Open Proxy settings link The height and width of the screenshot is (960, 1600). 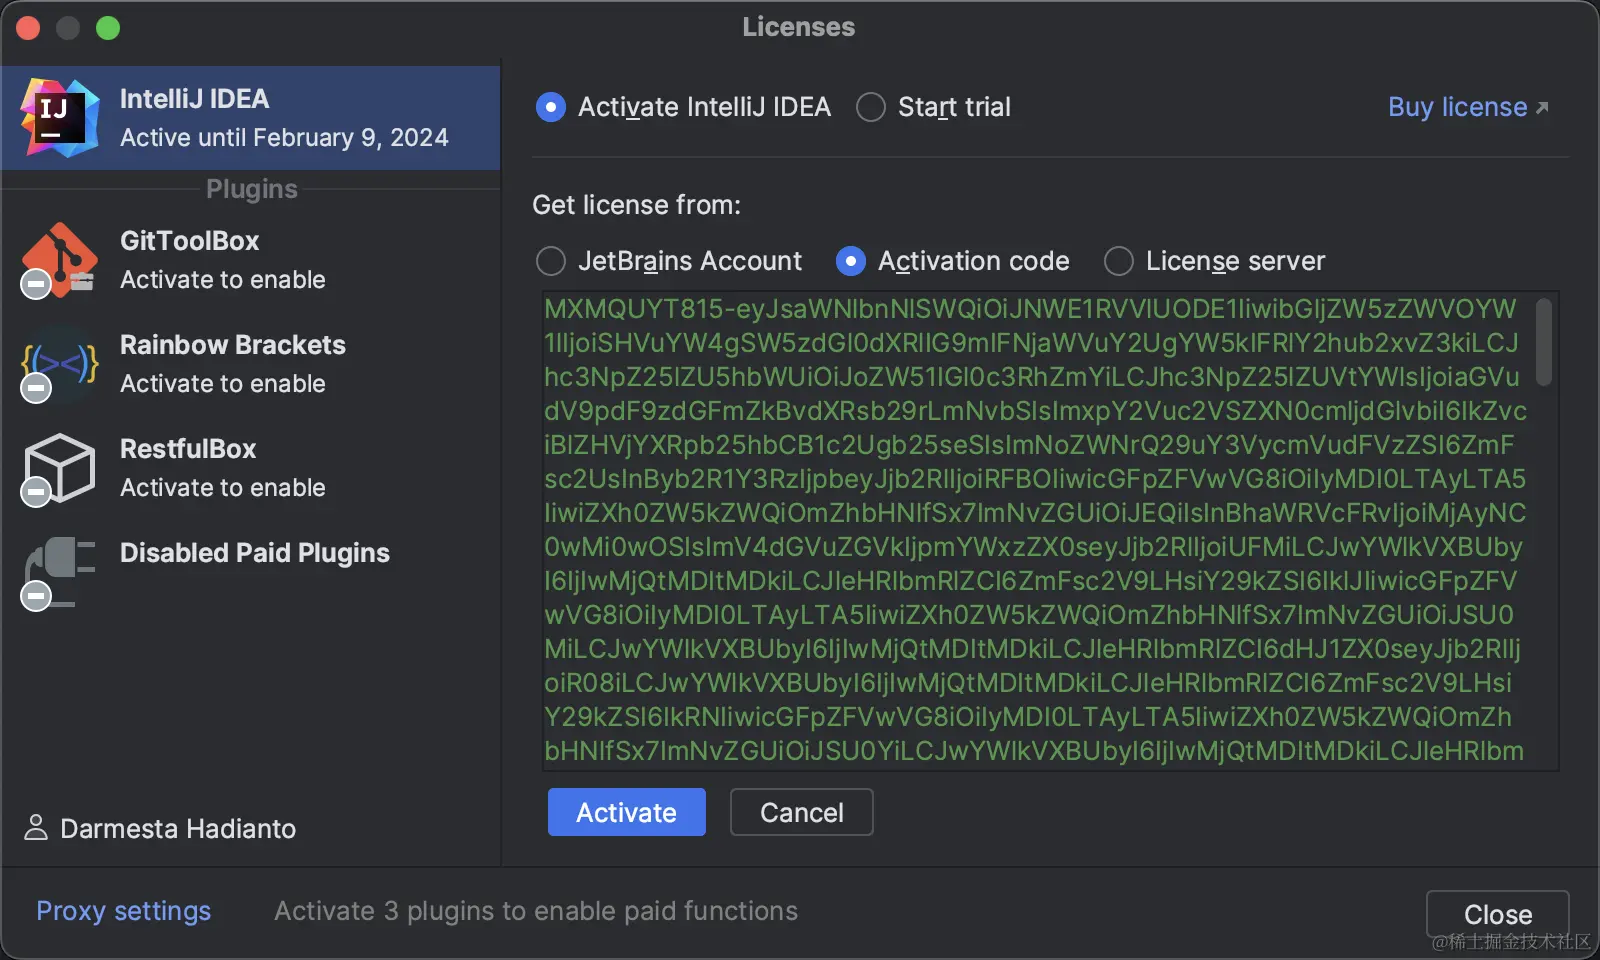click(x=124, y=911)
